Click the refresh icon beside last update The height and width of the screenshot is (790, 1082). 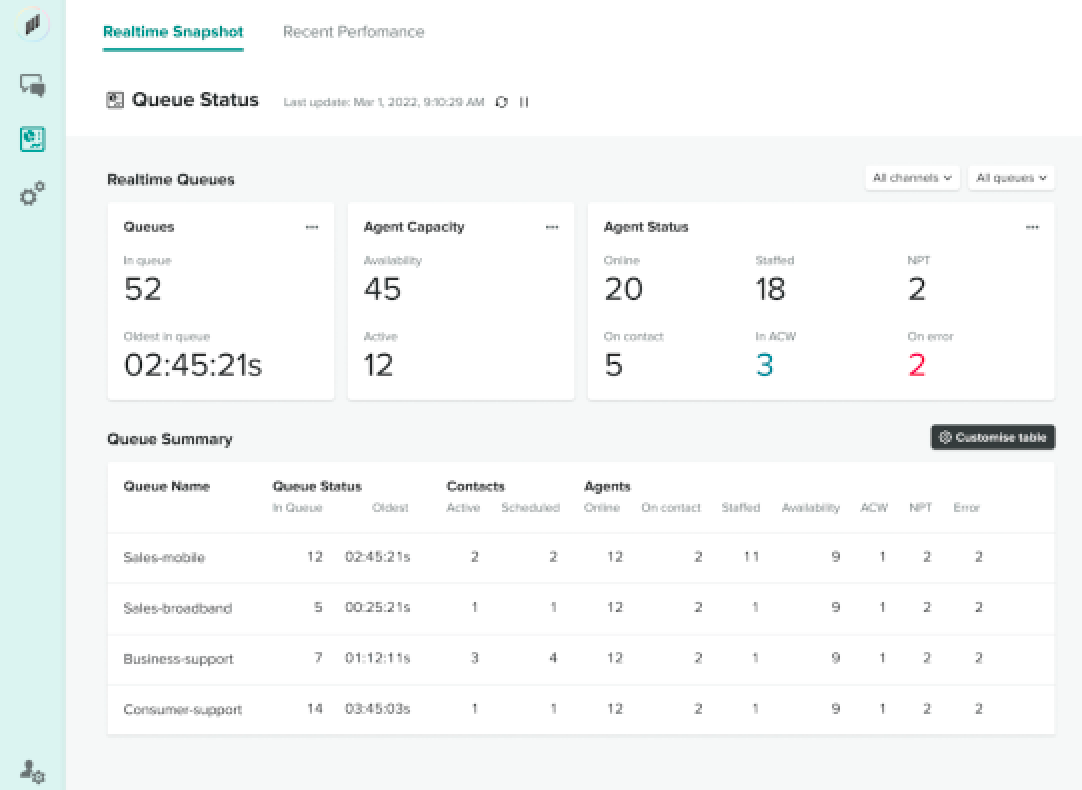tap(502, 102)
